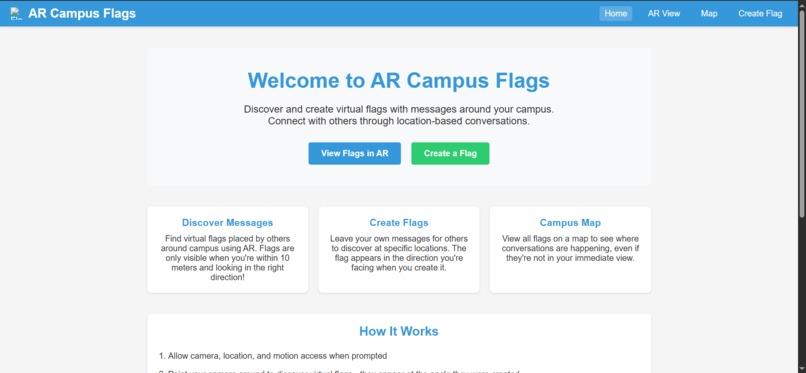Click the 'View all flags on a map' description
The width and height of the screenshot is (806, 373).
pos(570,249)
